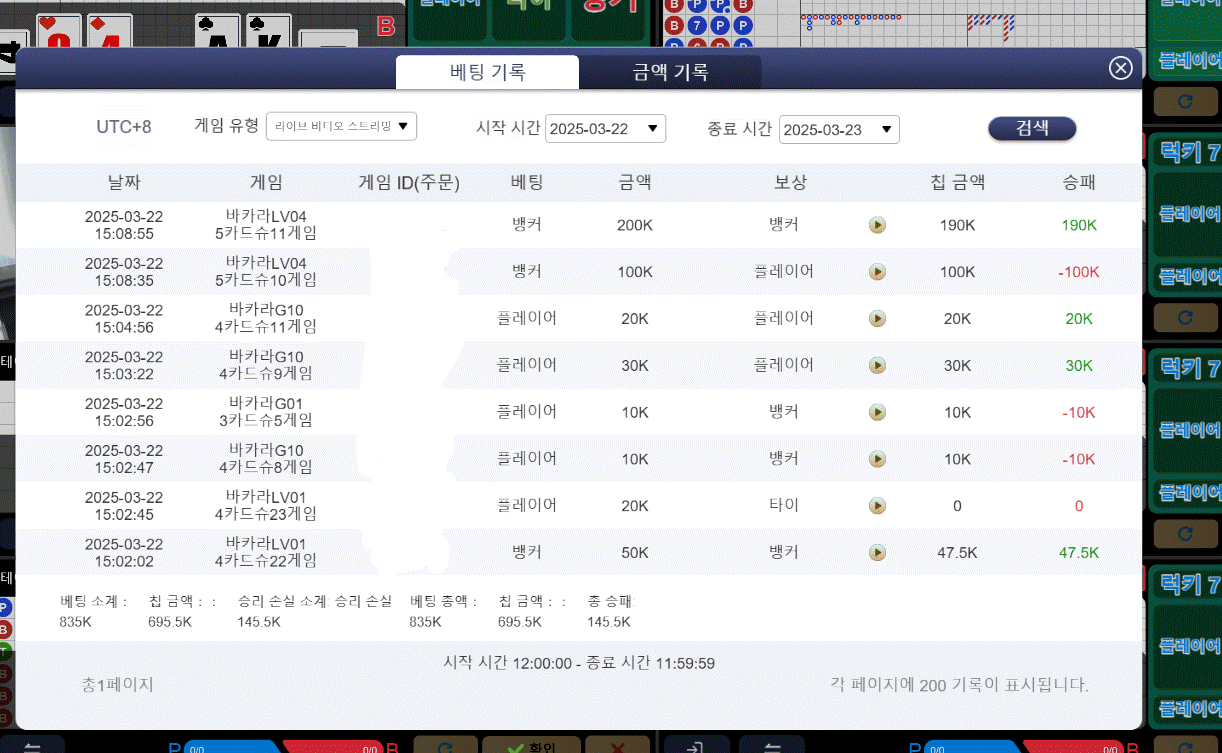Click the 검색 search button
Image resolution: width=1222 pixels, height=753 pixels.
pos(1032,128)
